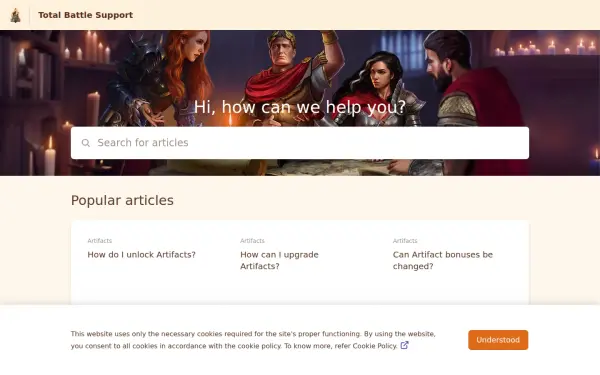The width and height of the screenshot is (600, 375).
Task: Select the Artifacts category label above unlock article
Action: click(x=99, y=241)
